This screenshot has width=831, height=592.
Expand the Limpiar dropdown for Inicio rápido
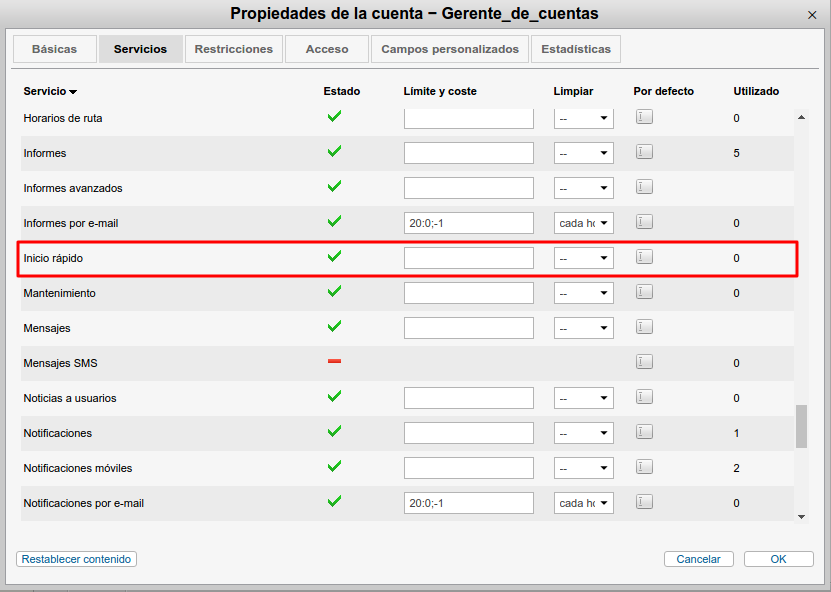(x=583, y=257)
